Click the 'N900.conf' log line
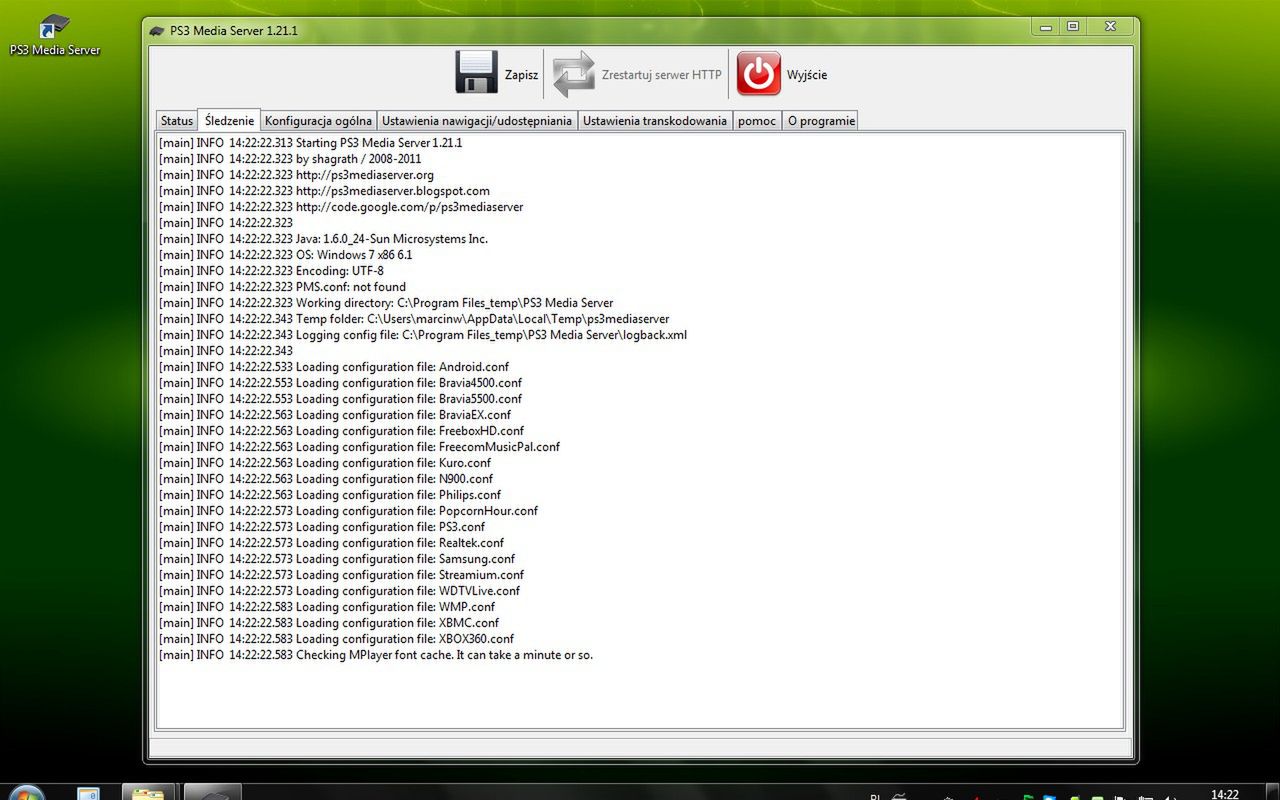This screenshot has width=1280, height=800. click(326, 479)
